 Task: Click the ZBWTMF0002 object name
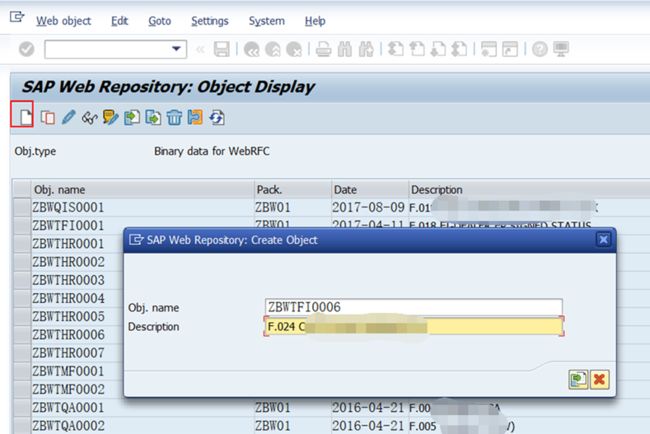point(68,389)
